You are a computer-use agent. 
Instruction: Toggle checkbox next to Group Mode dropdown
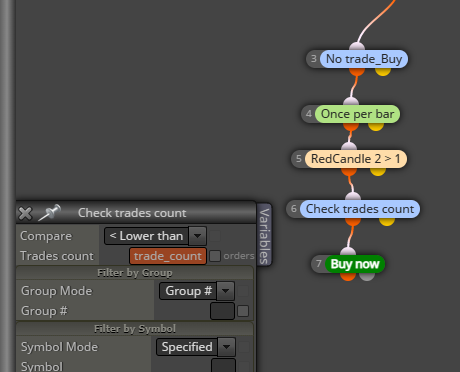243,291
